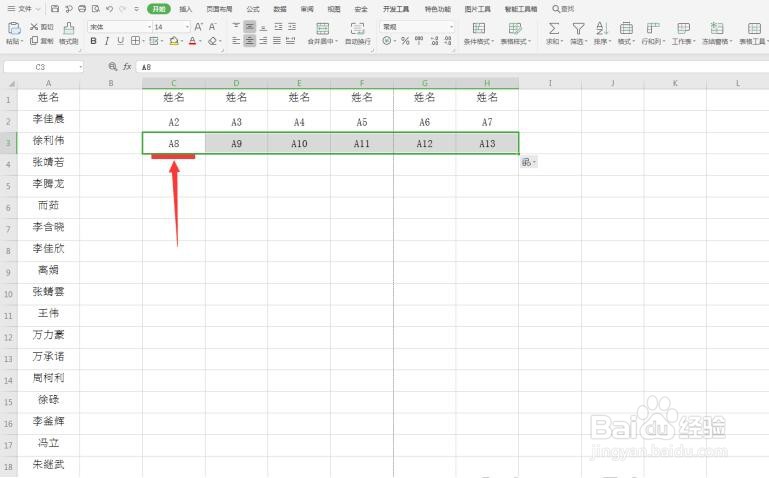This screenshot has width=769, height=478.
Task: Open the number format dropdown (常规)
Action: [451, 27]
